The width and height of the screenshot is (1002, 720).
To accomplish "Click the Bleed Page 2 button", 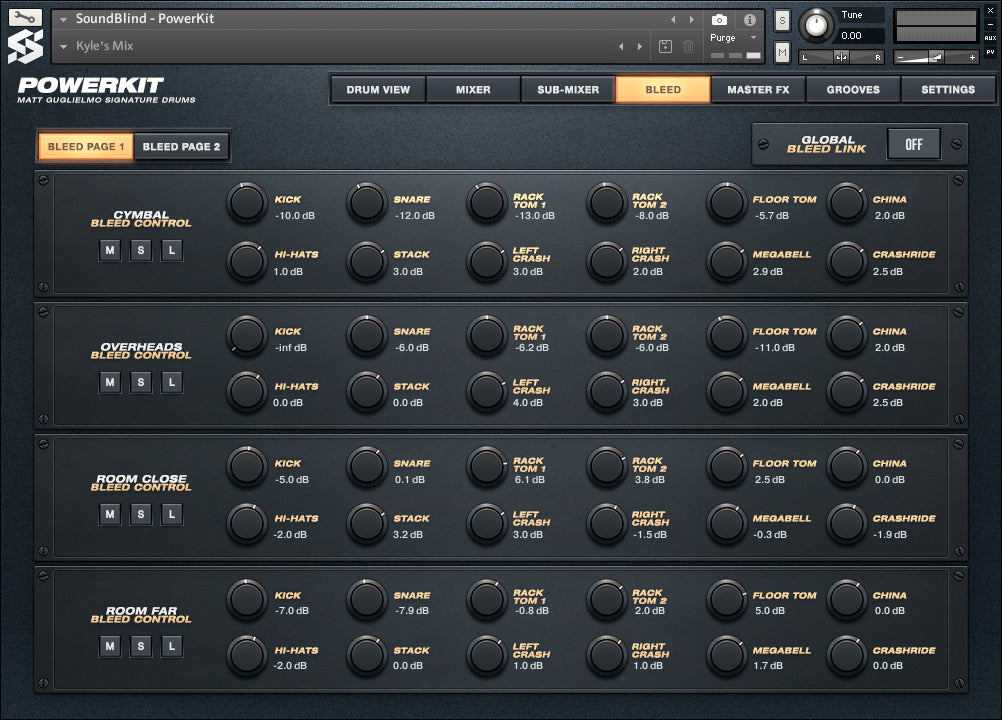I will point(181,147).
